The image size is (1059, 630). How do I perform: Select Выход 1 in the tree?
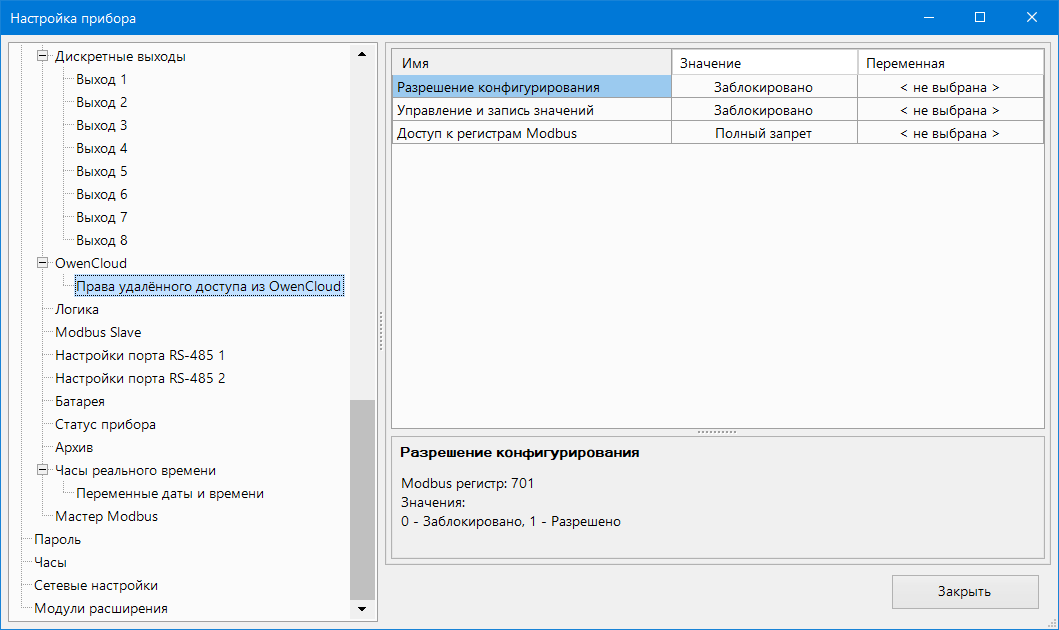[x=101, y=80]
